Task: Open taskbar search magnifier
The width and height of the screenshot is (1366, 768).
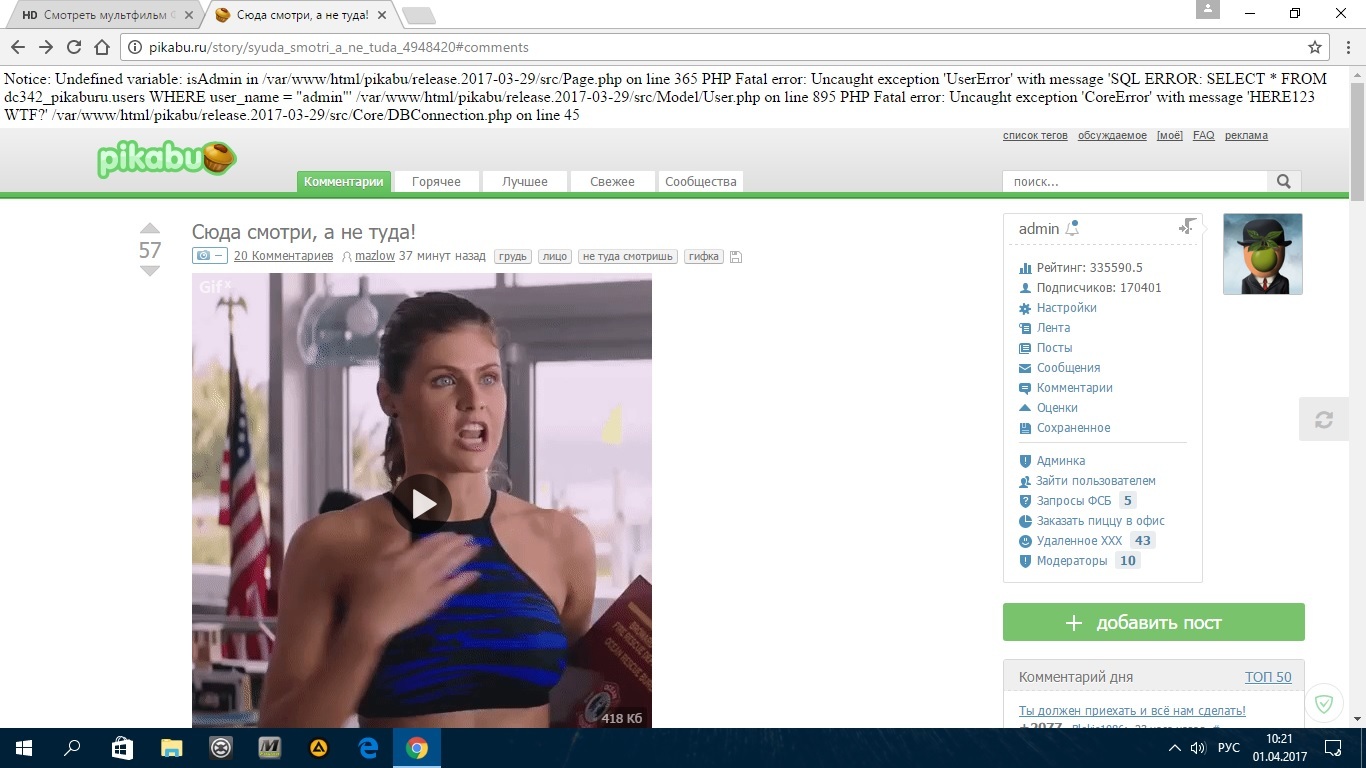Action: click(72, 747)
